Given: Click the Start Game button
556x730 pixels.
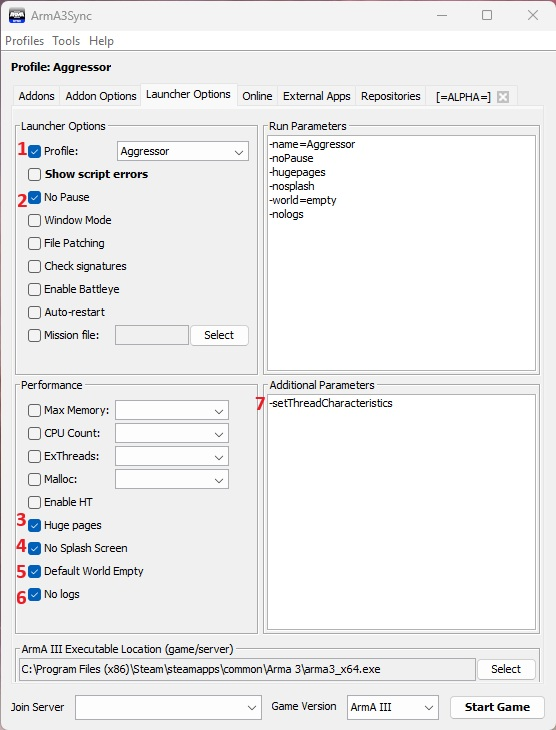Looking at the screenshot, I should click(497, 707).
